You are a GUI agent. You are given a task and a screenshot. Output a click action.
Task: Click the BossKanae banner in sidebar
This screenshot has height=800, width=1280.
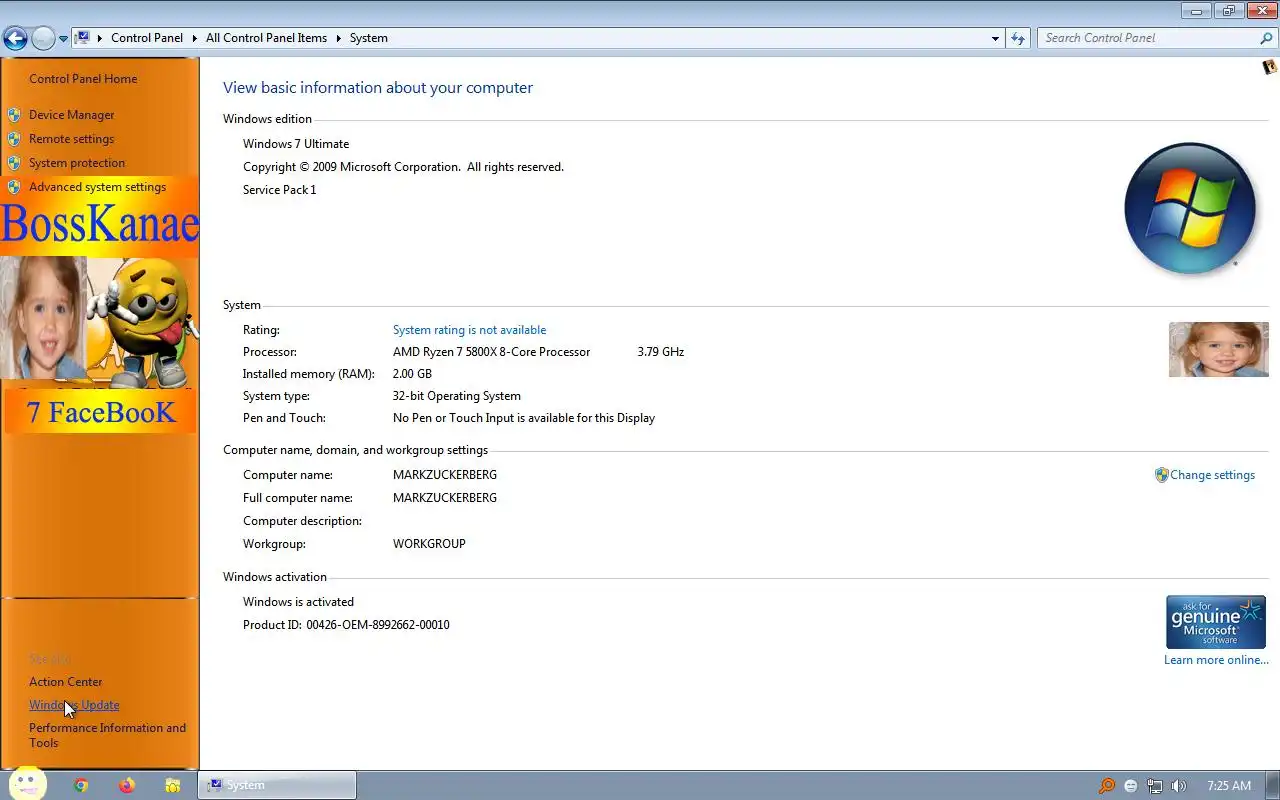[100, 224]
